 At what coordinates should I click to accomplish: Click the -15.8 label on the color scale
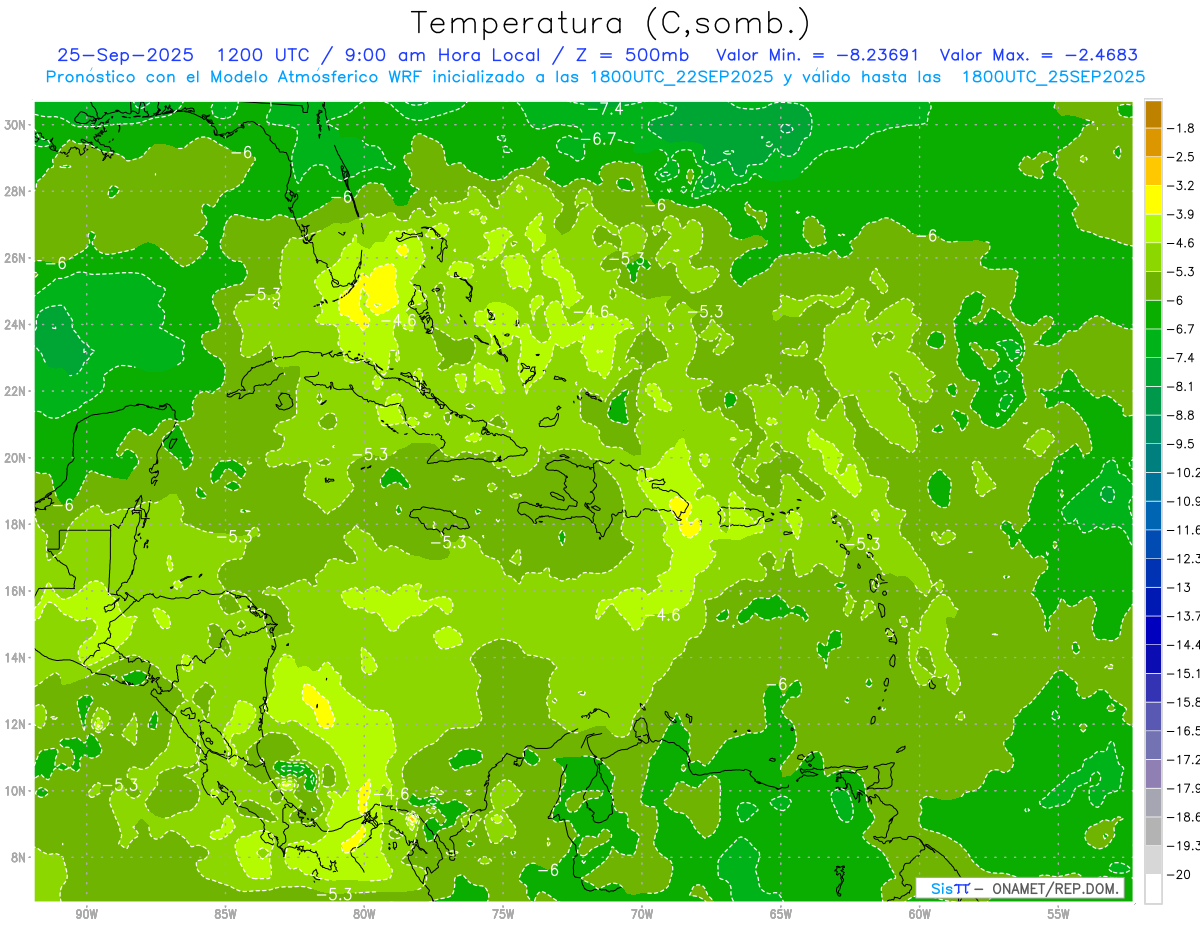pos(1184,702)
